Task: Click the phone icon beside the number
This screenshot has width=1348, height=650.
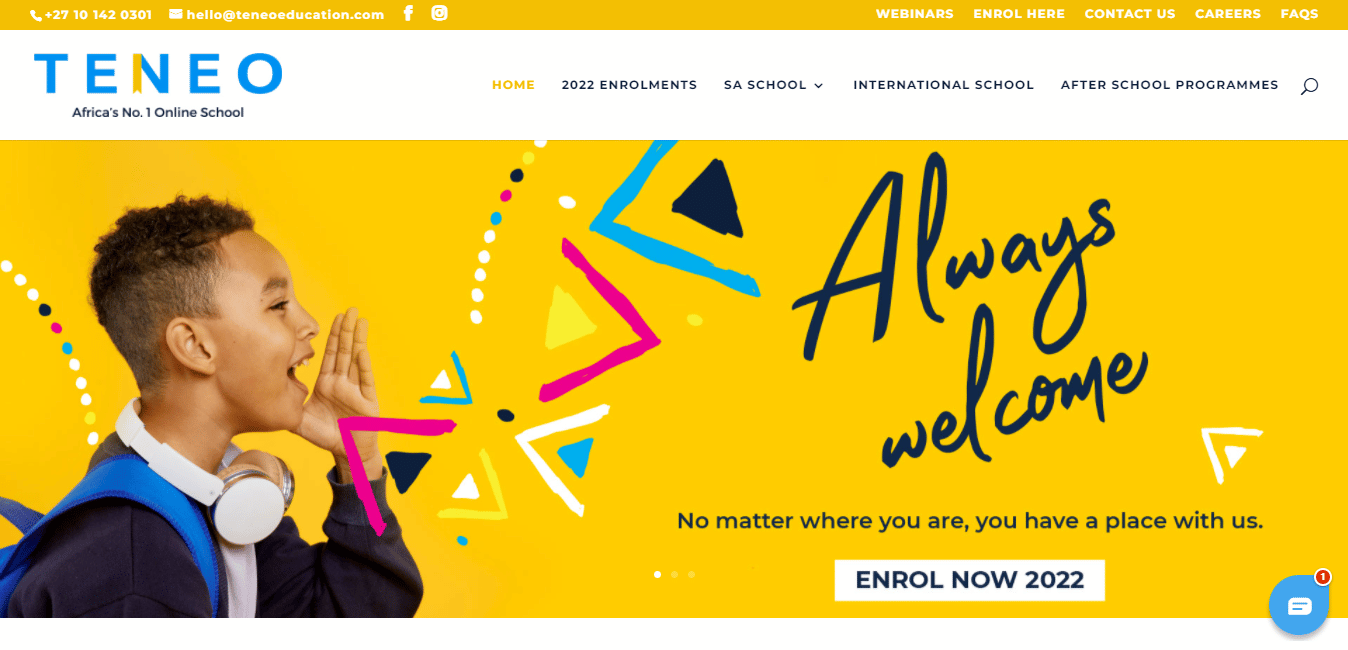Action: (x=37, y=15)
